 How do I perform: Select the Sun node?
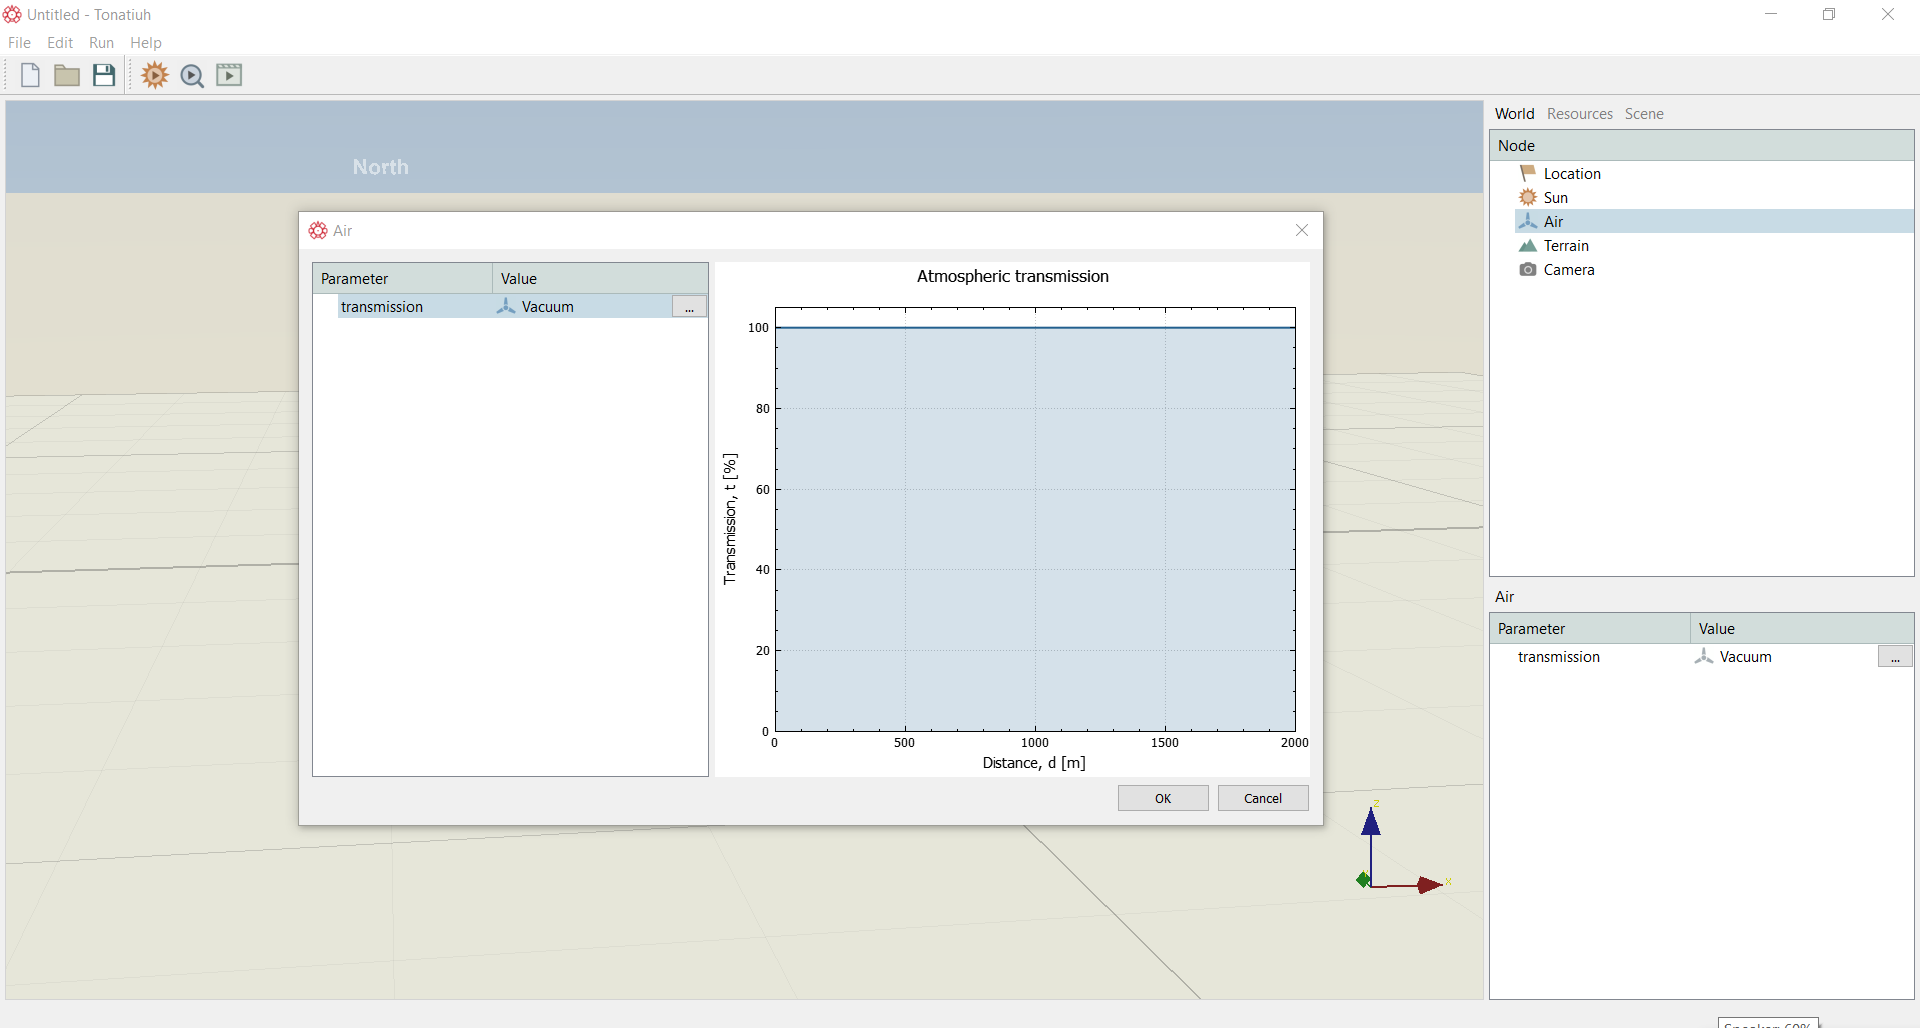click(1555, 198)
